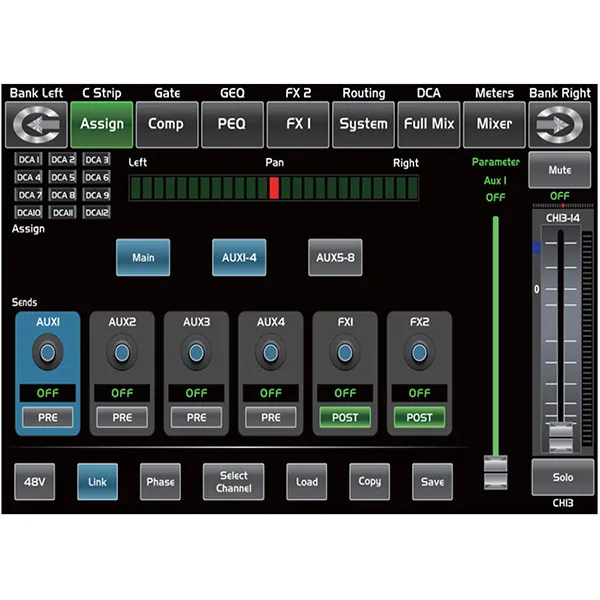
Task: Click the CH13-14 channel fader handle
Action: 561,437
